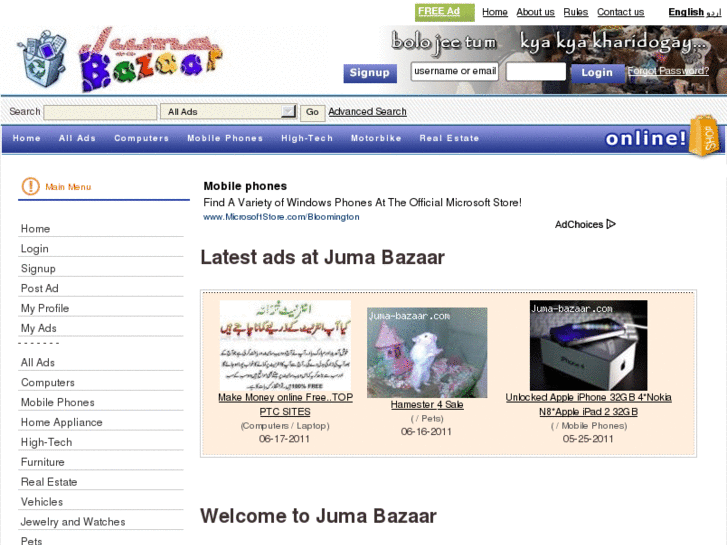Select All Ads in the blue navbar

(x=77, y=138)
